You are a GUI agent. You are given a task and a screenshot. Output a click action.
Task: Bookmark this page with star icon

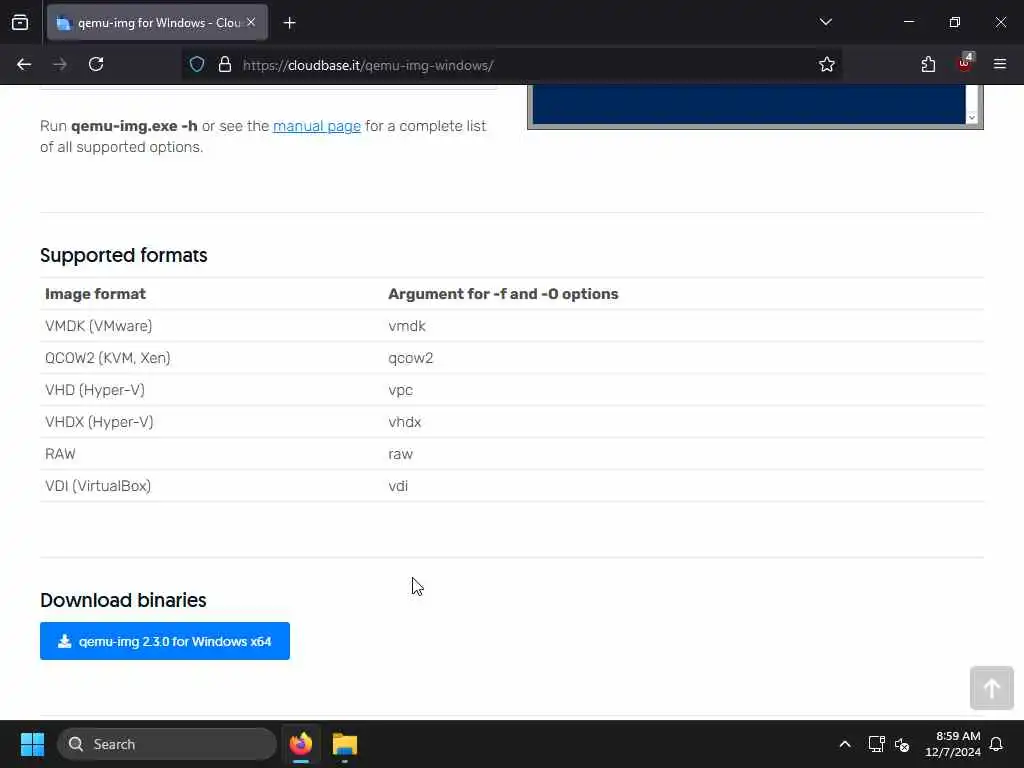[827, 64]
